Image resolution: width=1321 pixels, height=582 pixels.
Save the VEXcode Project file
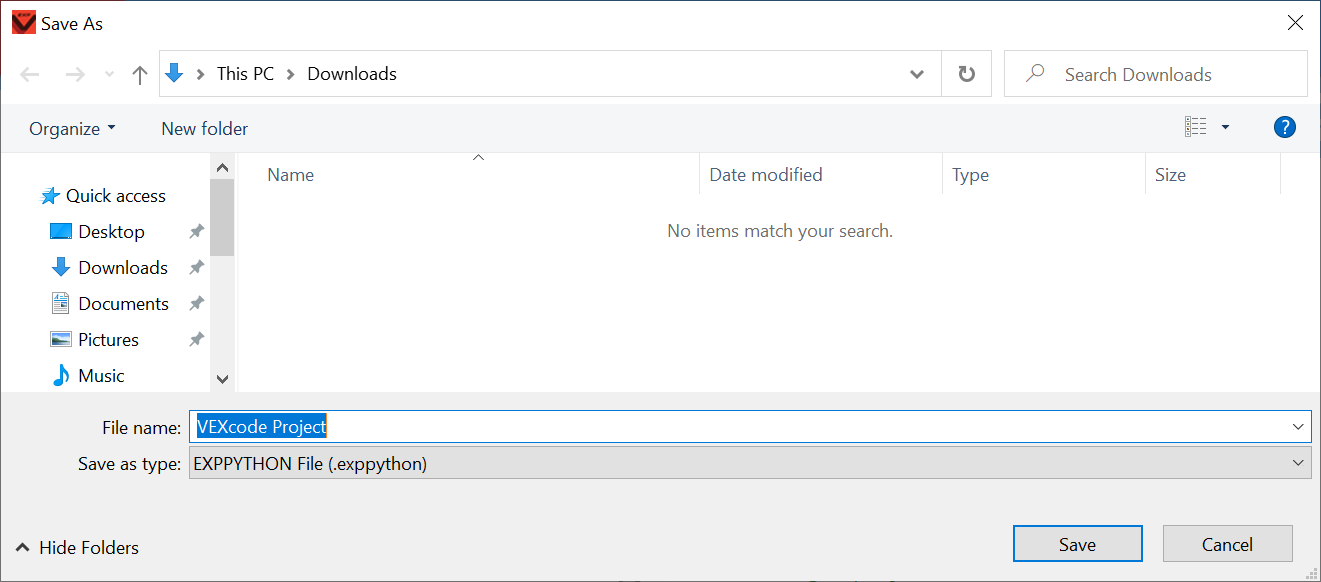tap(1078, 544)
